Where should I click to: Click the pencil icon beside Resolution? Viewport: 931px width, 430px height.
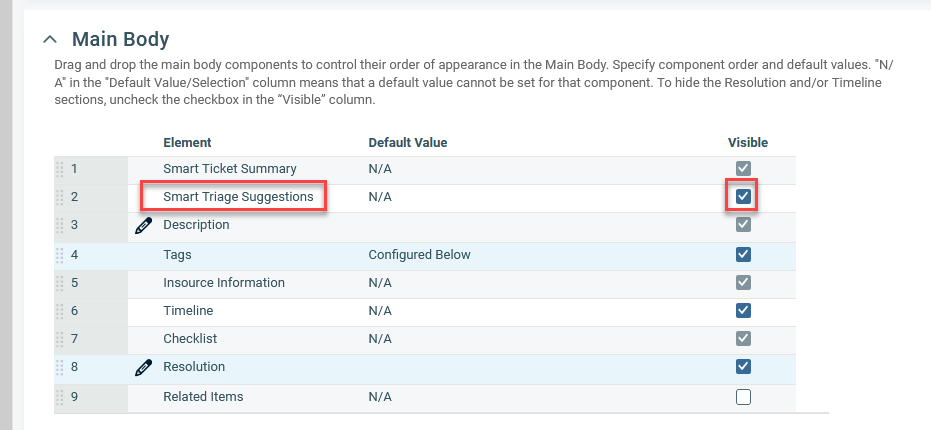143,368
